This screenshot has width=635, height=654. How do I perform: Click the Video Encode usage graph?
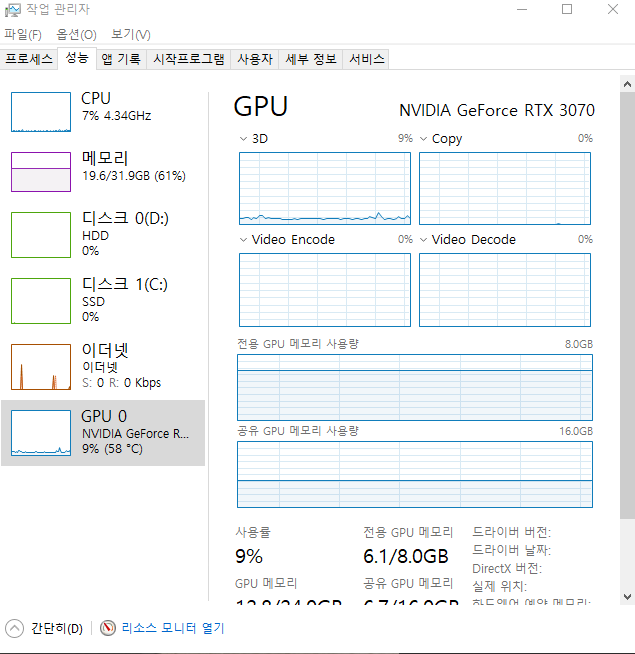[325, 290]
